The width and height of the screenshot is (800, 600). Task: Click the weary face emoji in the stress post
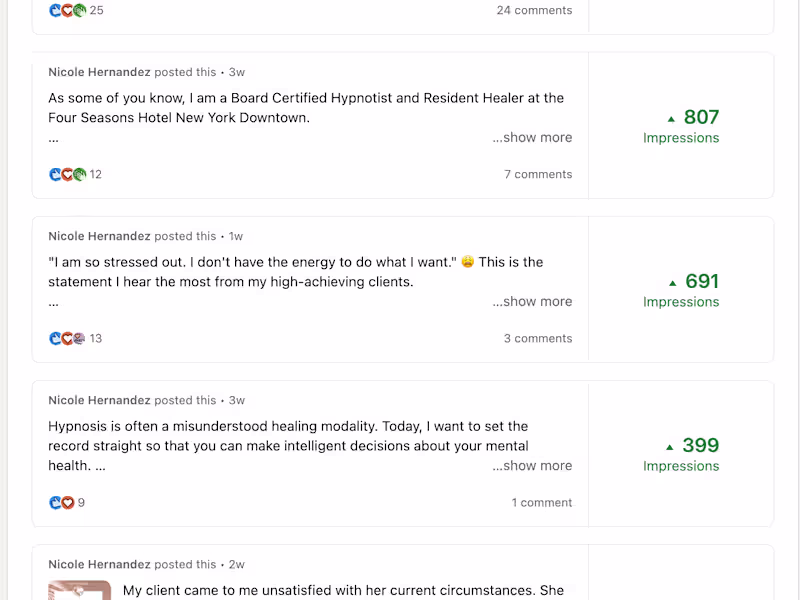[x=467, y=263]
